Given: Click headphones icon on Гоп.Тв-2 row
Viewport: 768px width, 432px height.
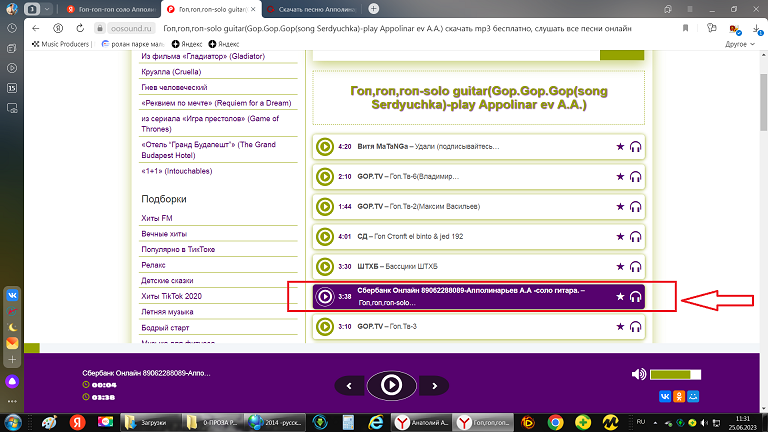Looking at the screenshot, I should [635, 207].
